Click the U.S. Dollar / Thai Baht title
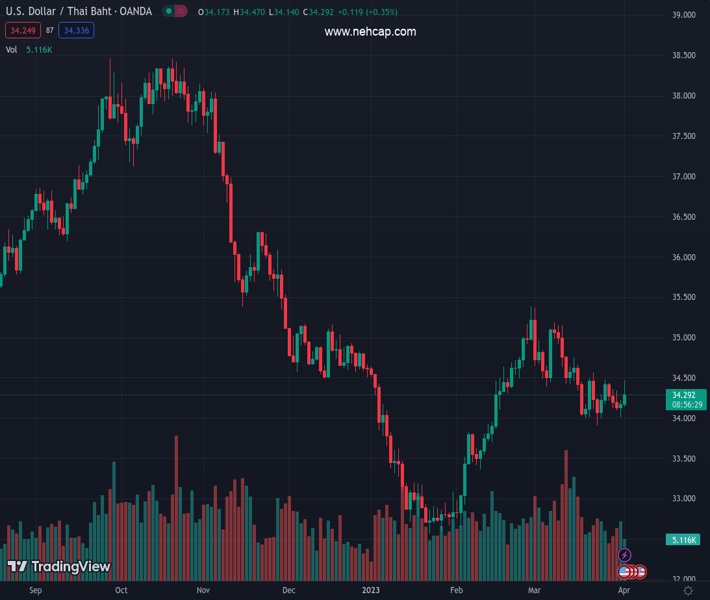This screenshot has width=710, height=600. click(78, 11)
